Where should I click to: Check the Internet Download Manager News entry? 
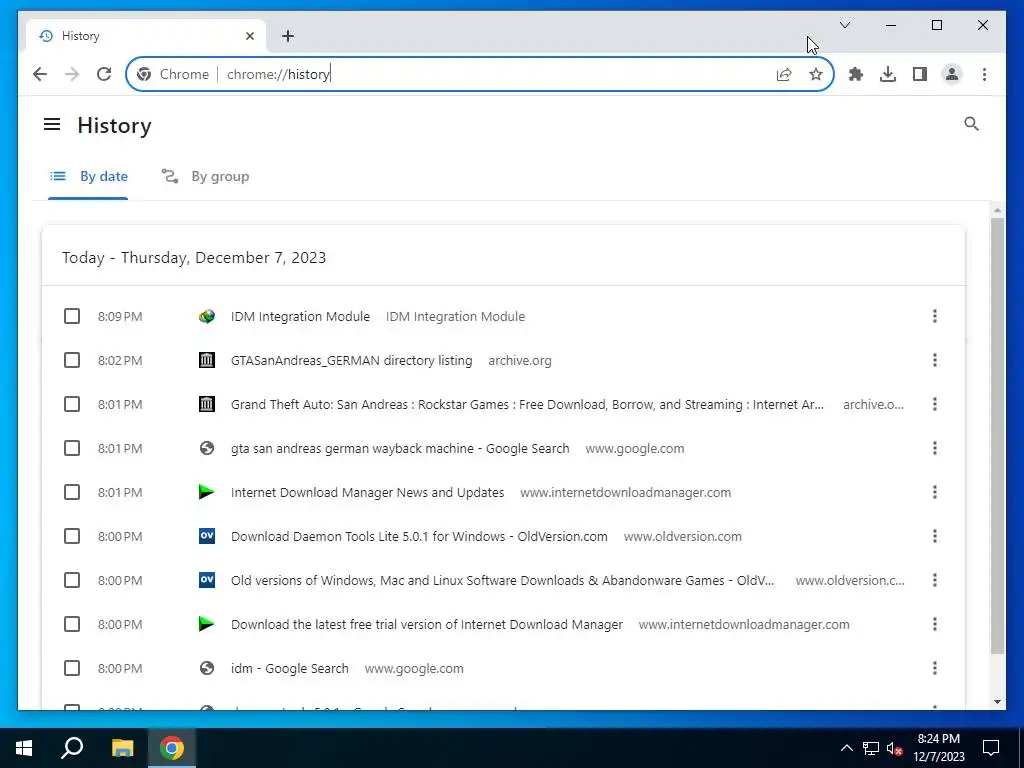(72, 492)
